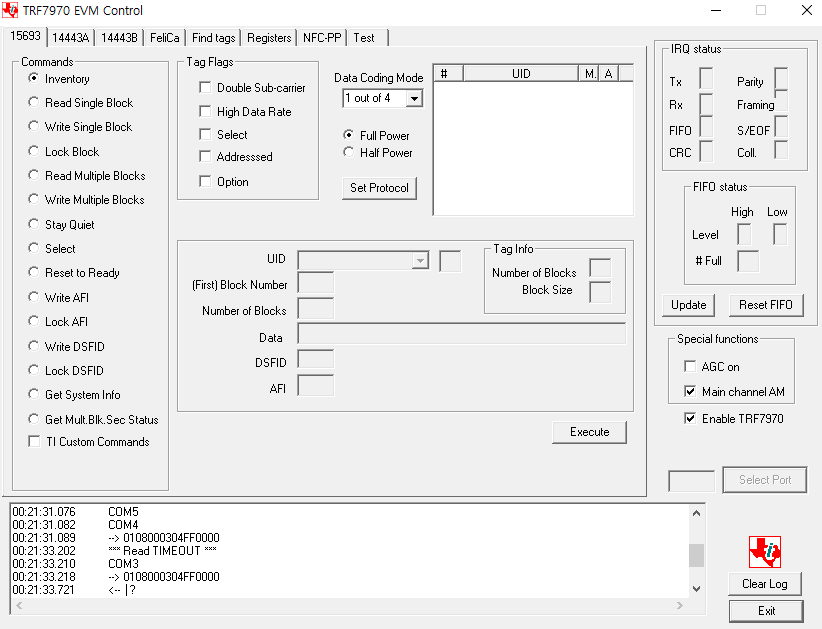Click the Reset FIFO button
822x629 pixels.
click(766, 305)
